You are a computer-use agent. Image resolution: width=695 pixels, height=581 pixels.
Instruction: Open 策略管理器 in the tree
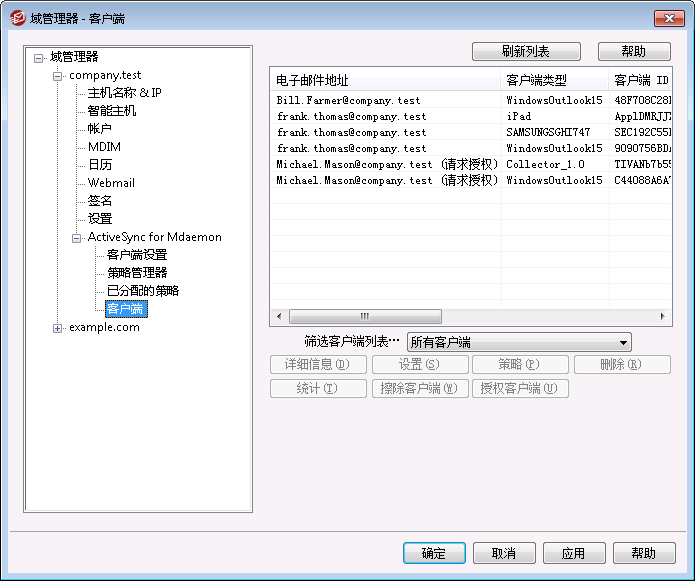coord(137,273)
